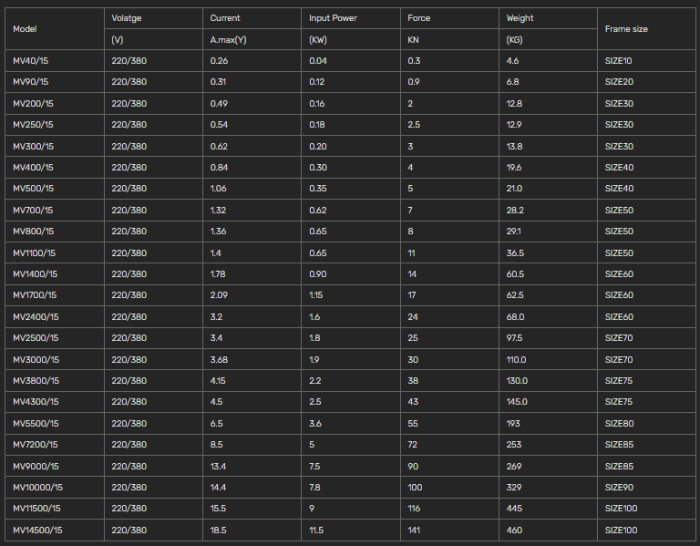
Task: Select the MV14500/15 model cell
Action: pos(37,530)
